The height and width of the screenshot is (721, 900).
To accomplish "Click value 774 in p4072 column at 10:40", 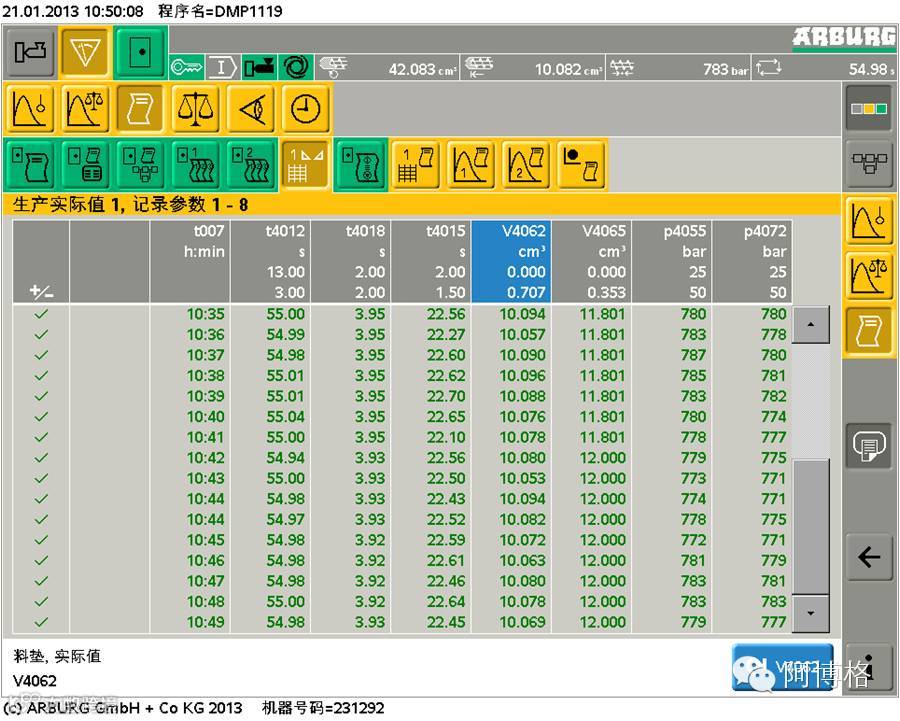I will 774,417.
